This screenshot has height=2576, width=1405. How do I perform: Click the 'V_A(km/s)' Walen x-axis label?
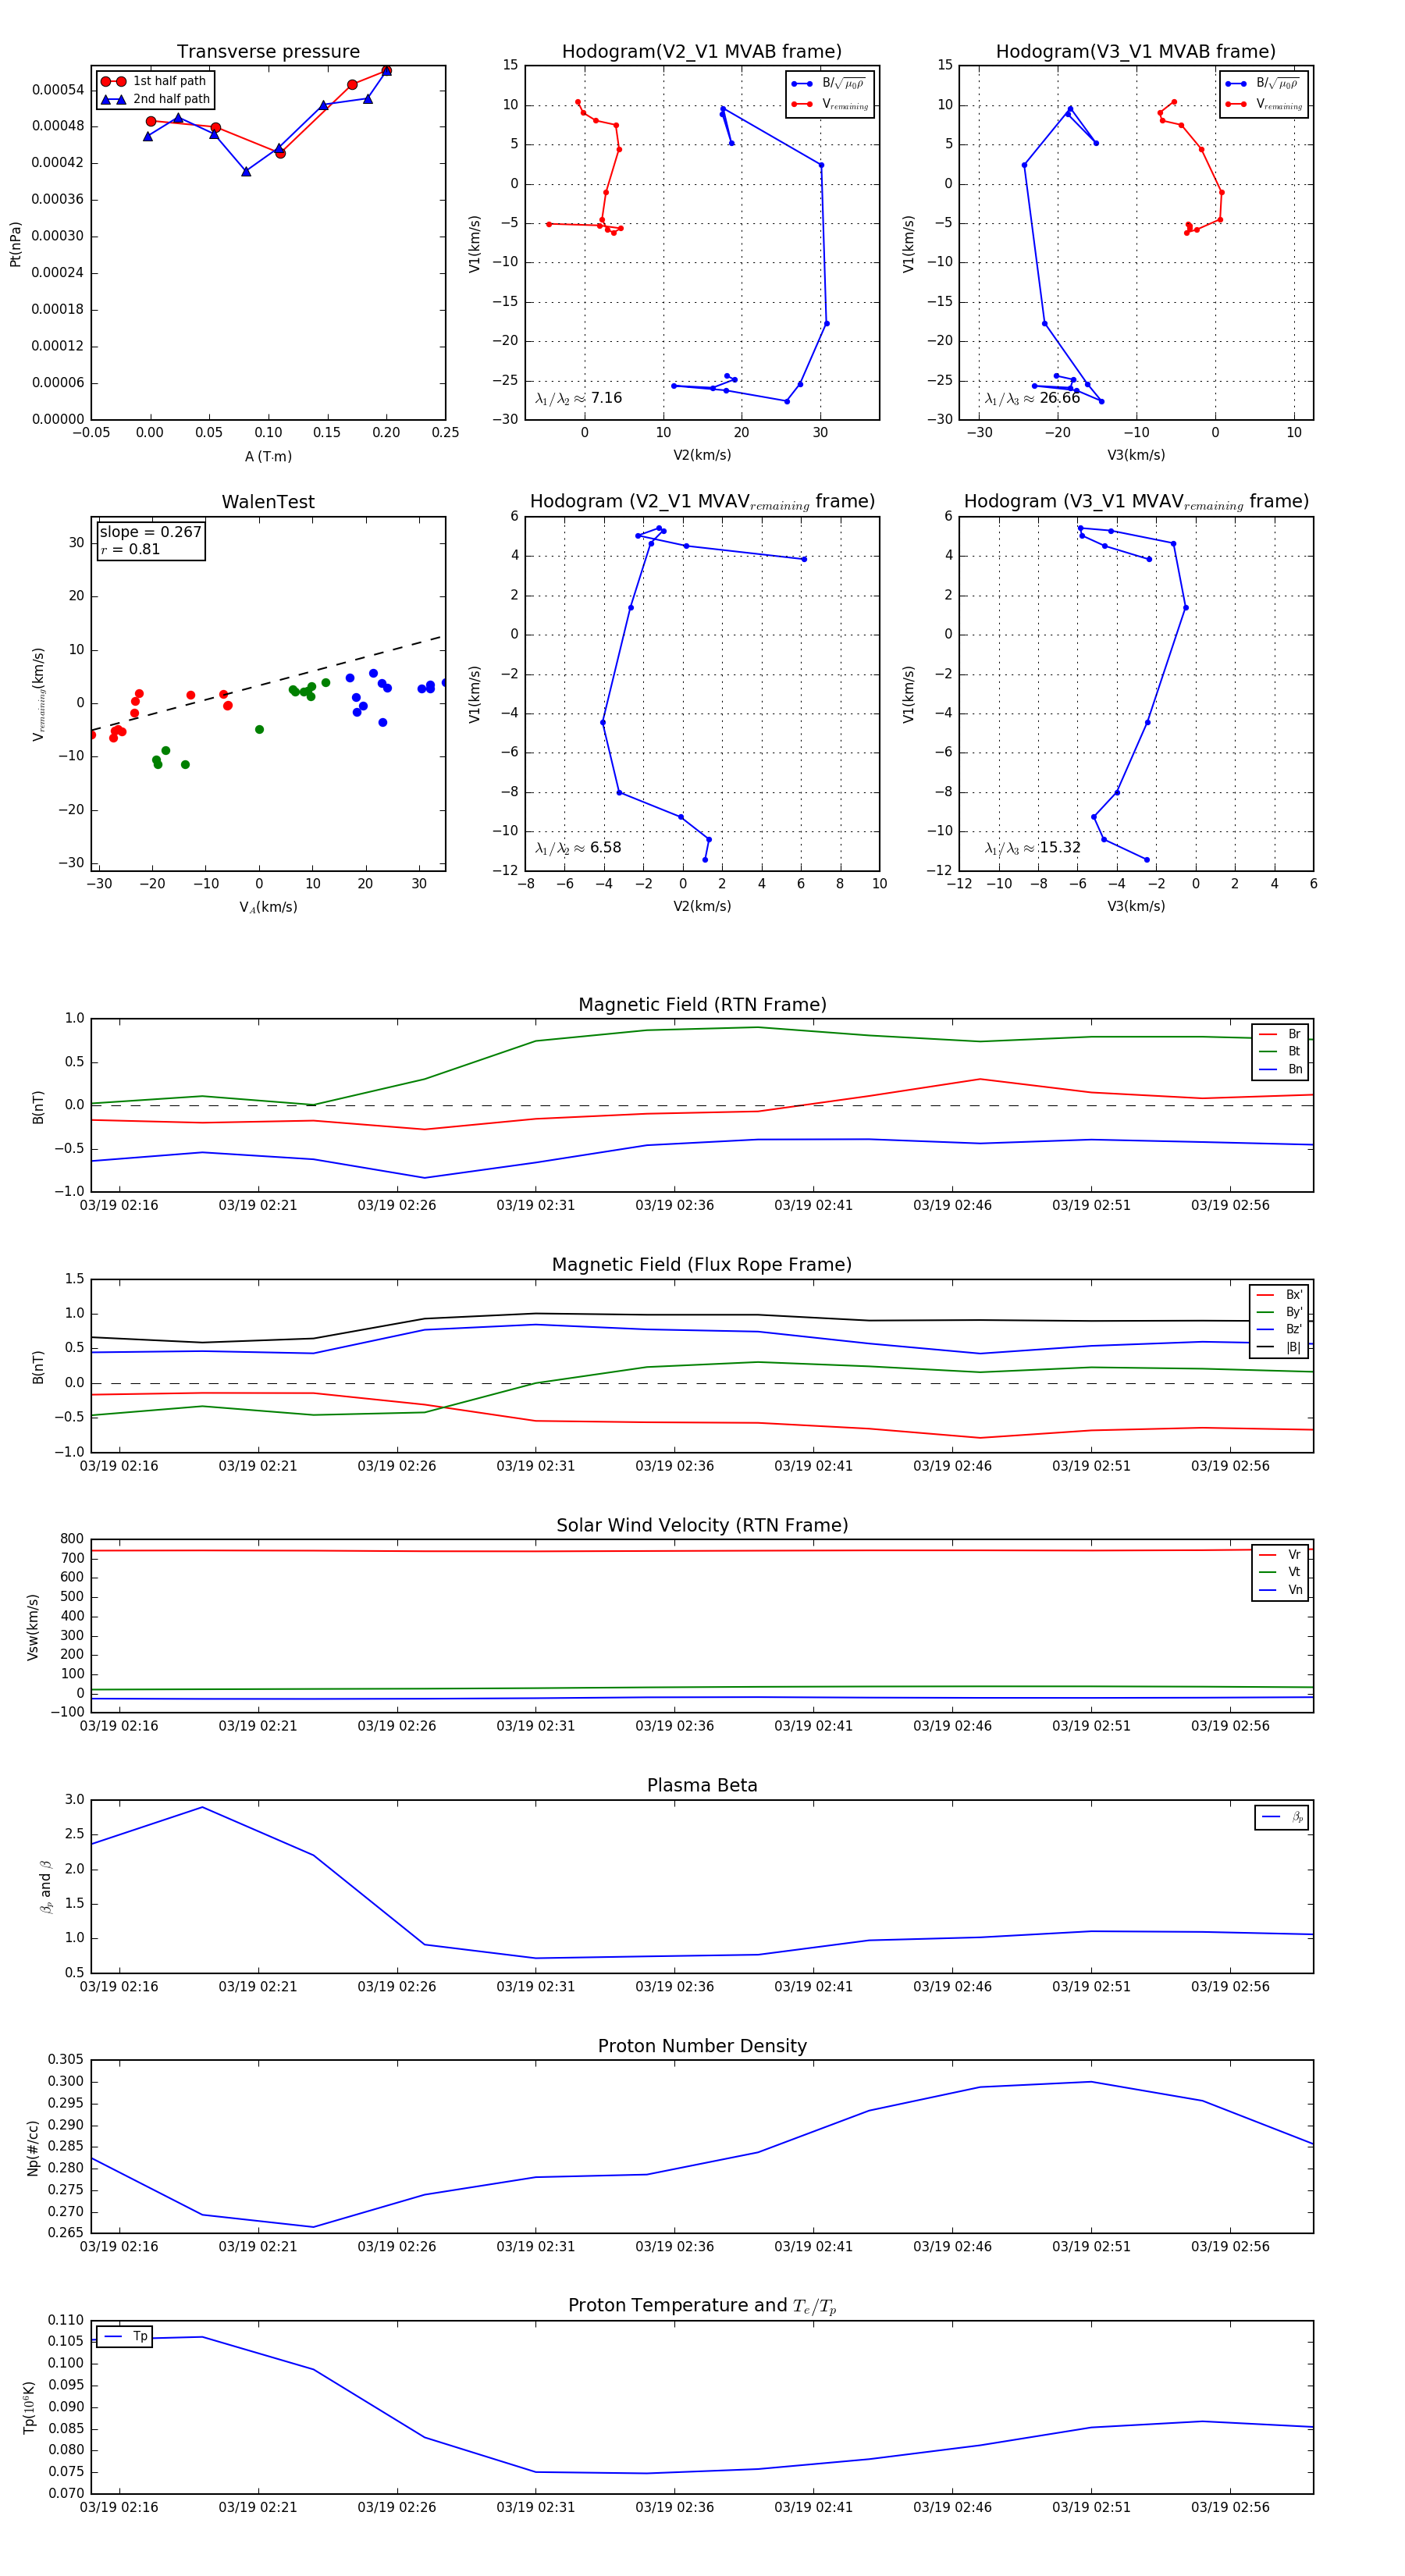pyautogui.click(x=268, y=907)
